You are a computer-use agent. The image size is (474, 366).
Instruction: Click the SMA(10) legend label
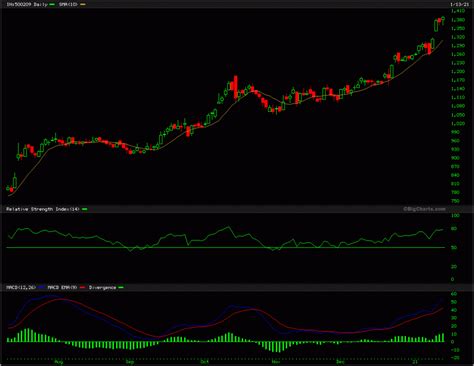click(x=68, y=4)
